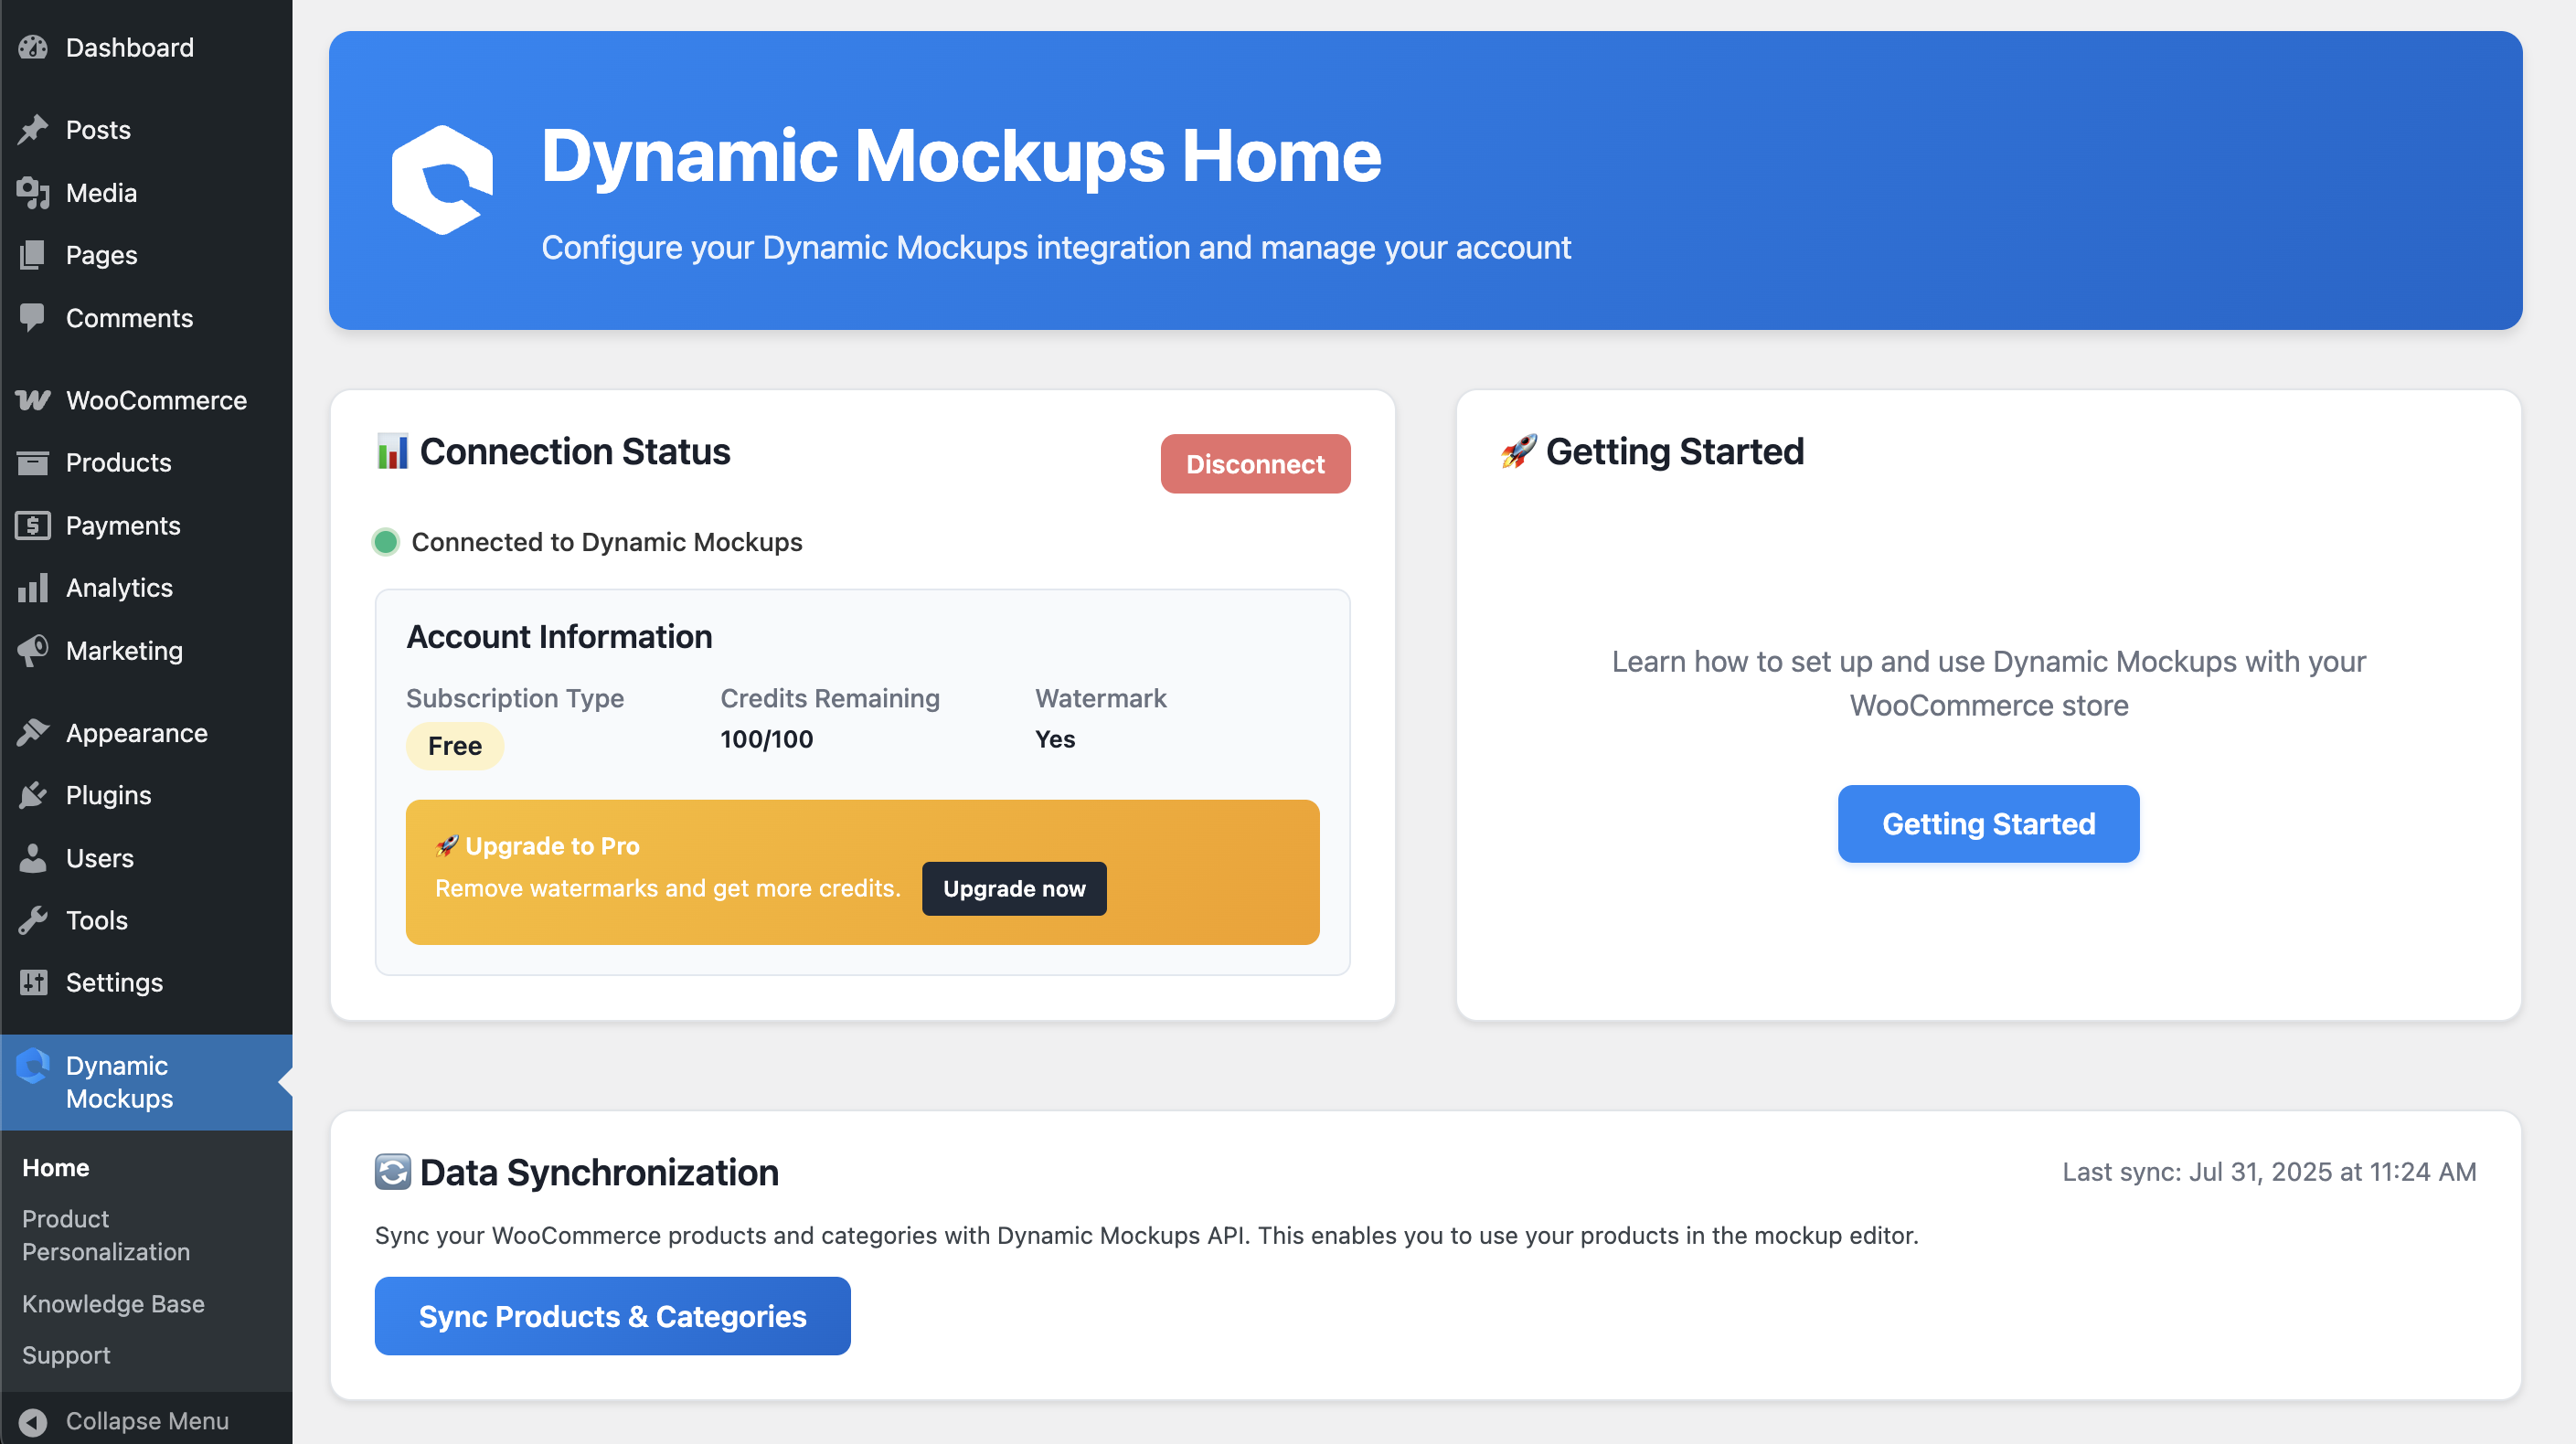Click the Payments dollar icon
Image resolution: width=2576 pixels, height=1444 pixels.
coord(33,525)
